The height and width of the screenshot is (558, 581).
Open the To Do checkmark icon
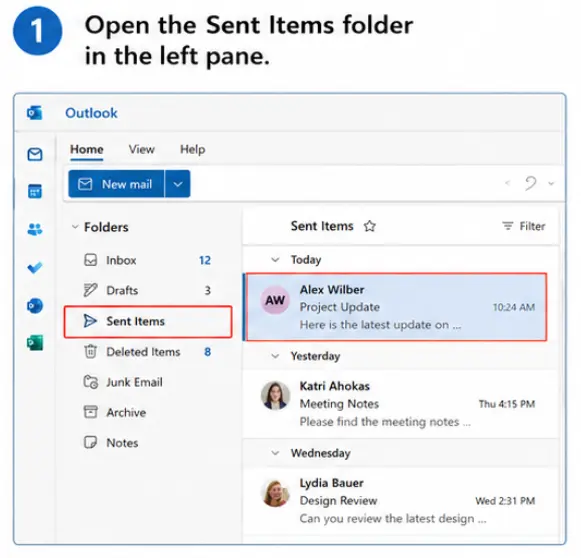[x=35, y=268]
